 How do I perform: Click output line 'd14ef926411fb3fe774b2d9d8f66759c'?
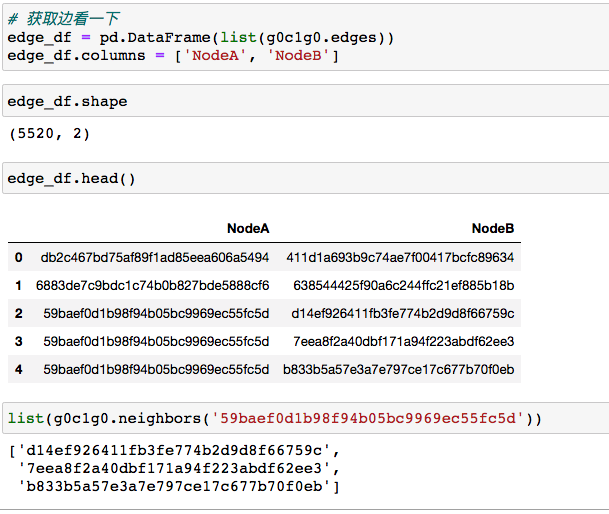(x=174, y=450)
